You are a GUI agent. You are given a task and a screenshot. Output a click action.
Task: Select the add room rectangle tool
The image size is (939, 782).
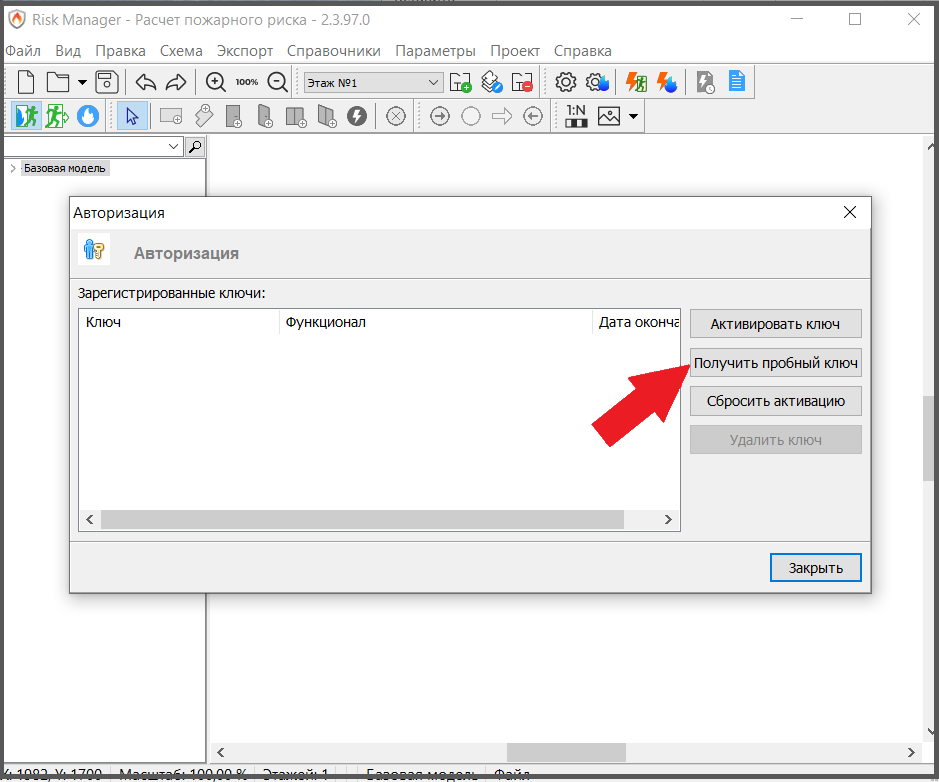point(171,116)
